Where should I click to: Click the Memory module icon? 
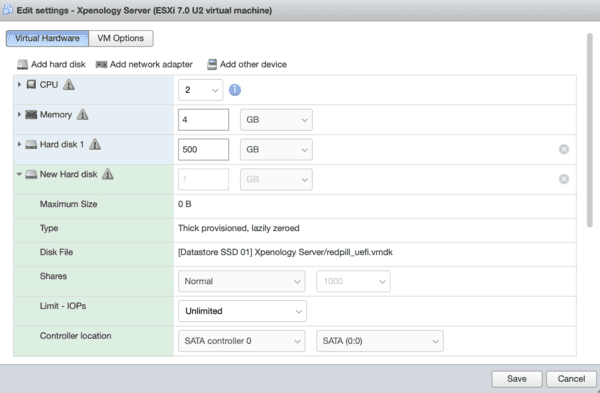pos(31,114)
